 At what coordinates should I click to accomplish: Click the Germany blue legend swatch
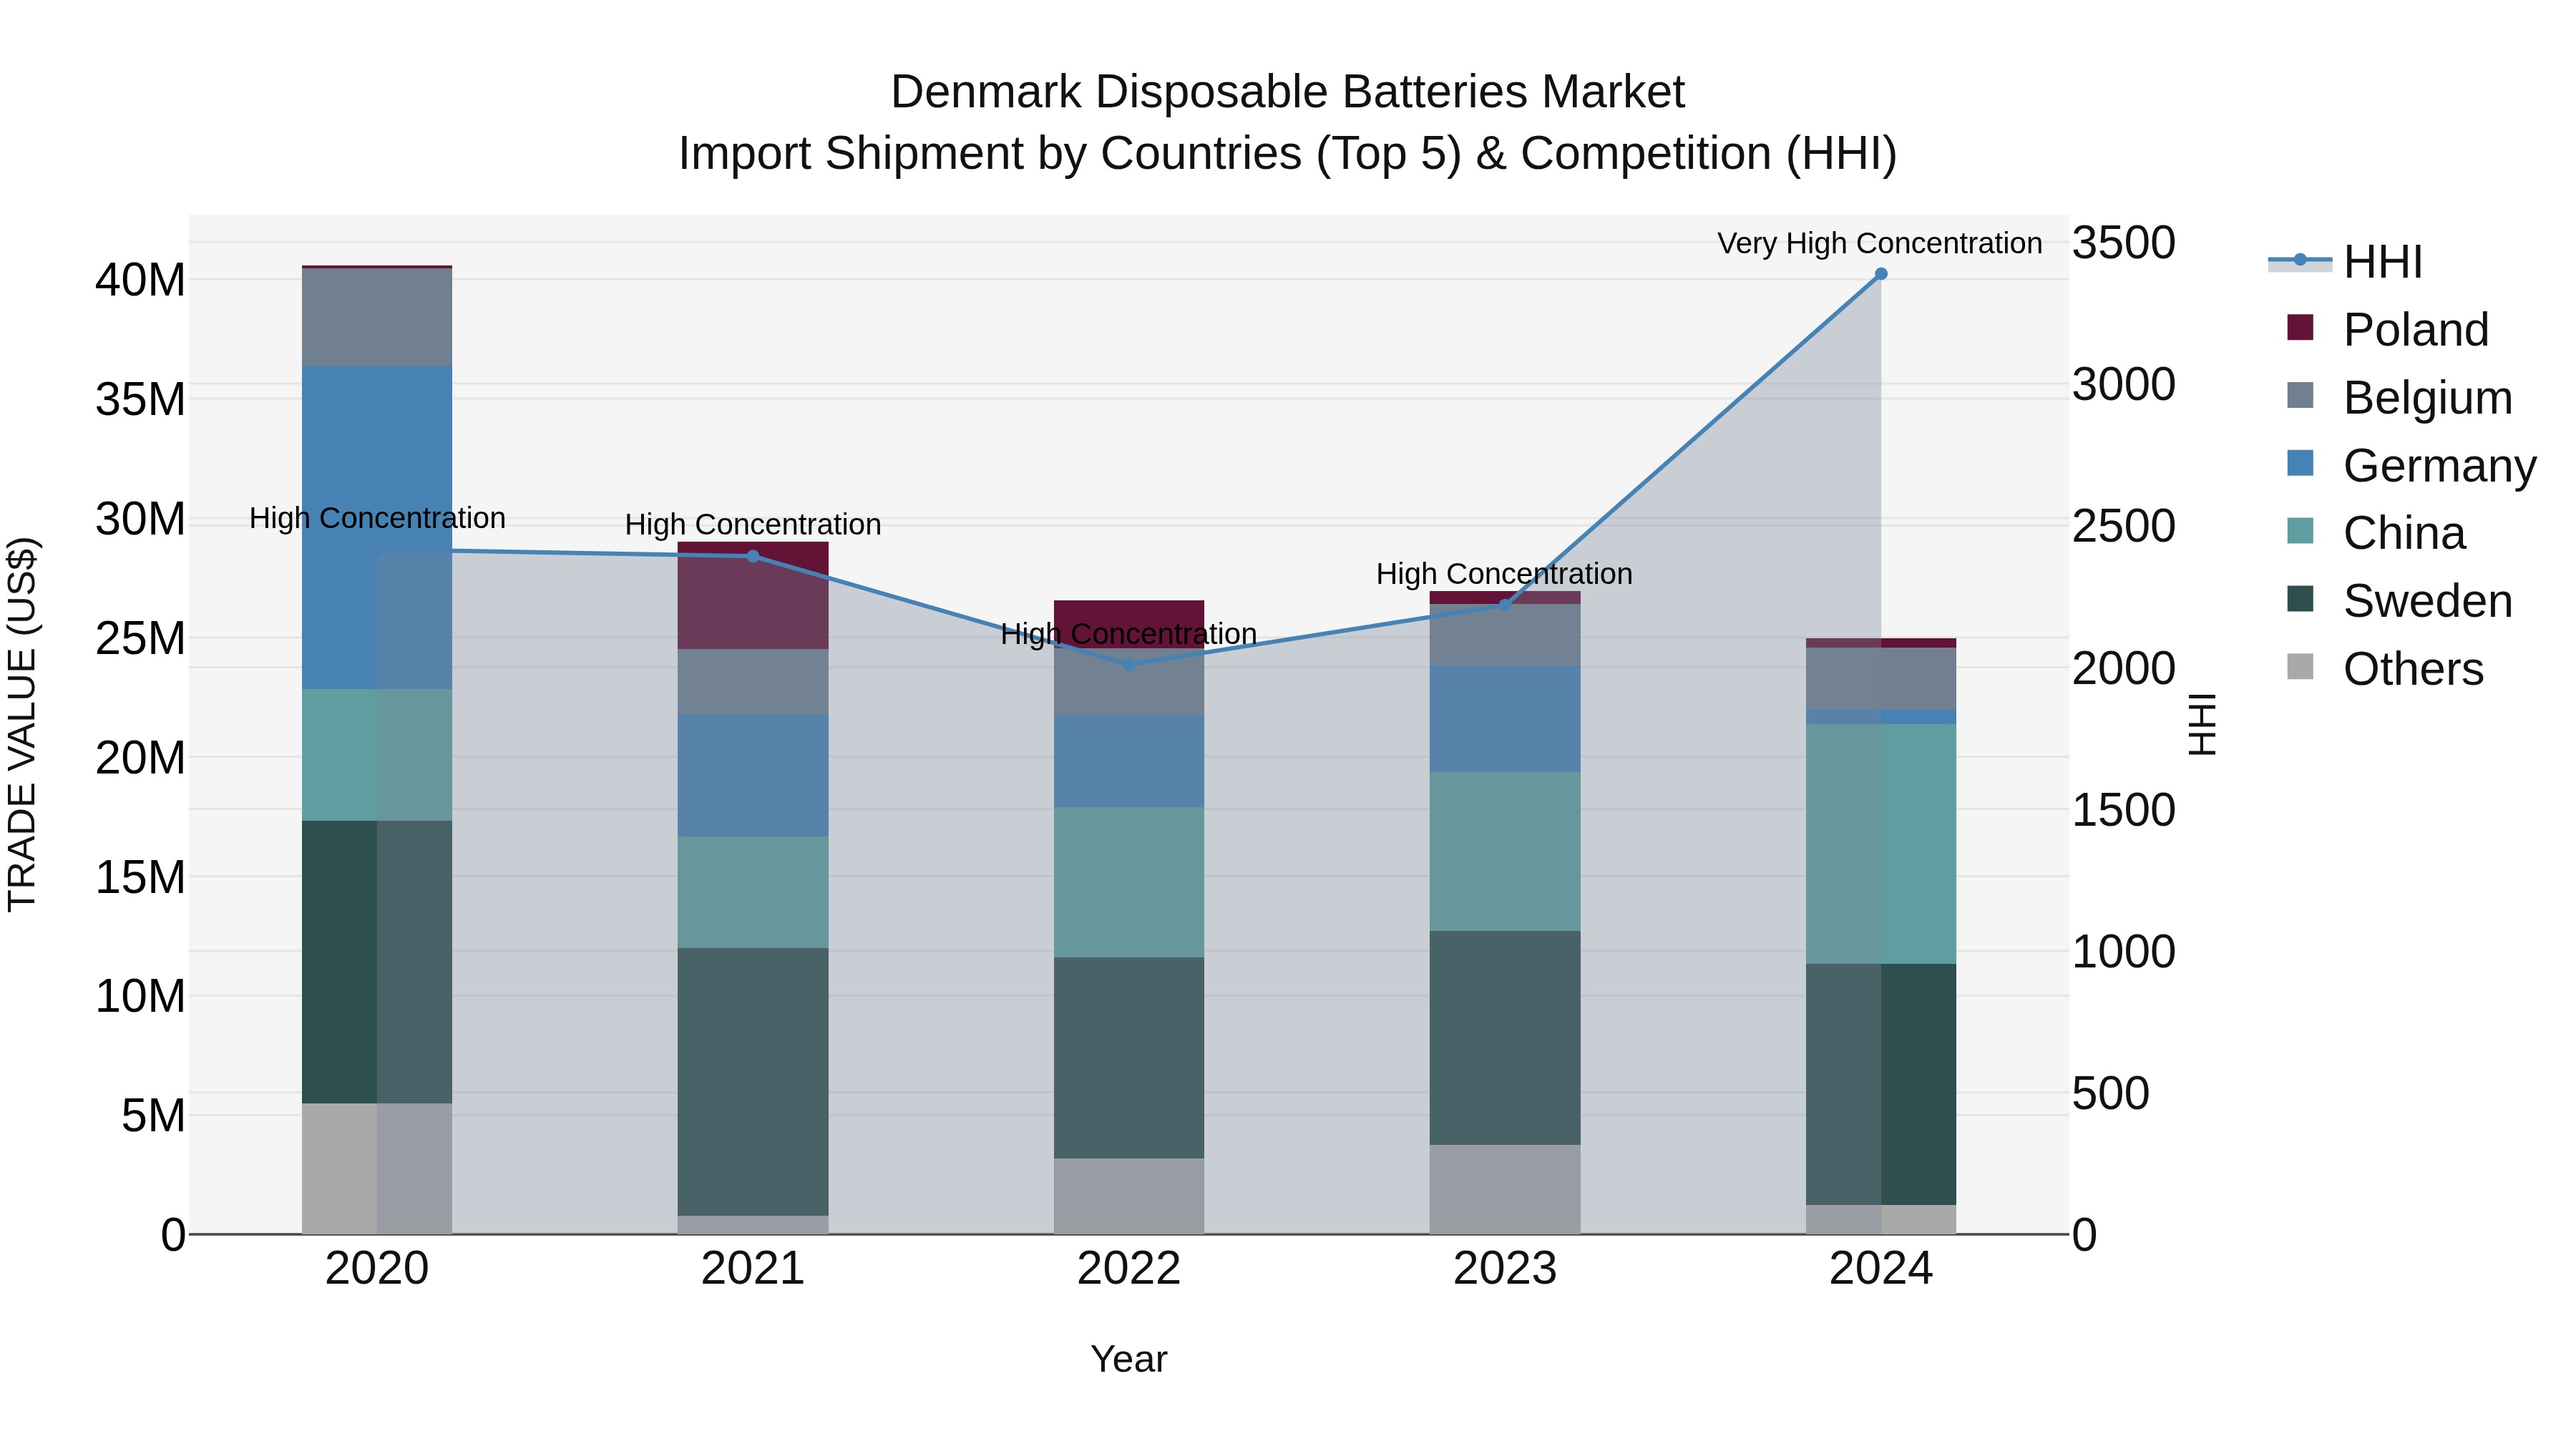coord(2300,463)
